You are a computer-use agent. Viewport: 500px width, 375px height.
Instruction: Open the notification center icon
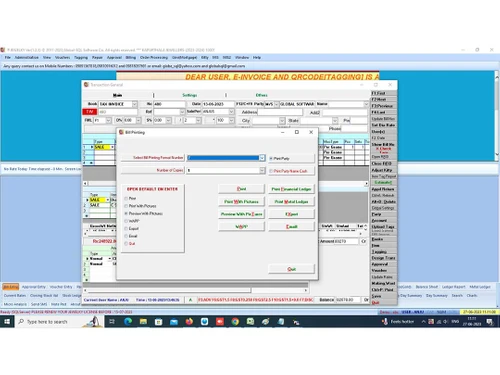coord(490,322)
